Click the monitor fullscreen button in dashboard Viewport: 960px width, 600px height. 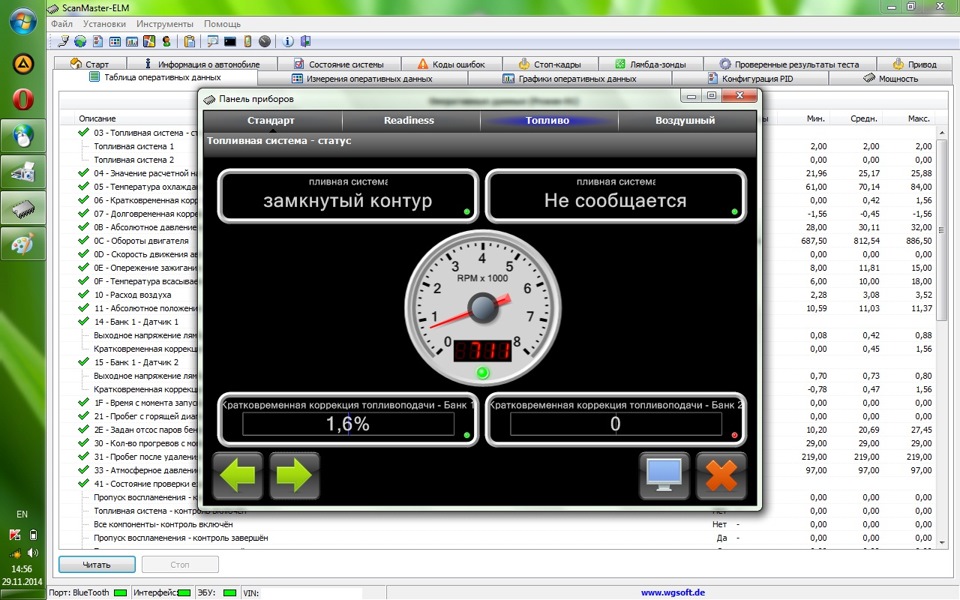click(664, 476)
